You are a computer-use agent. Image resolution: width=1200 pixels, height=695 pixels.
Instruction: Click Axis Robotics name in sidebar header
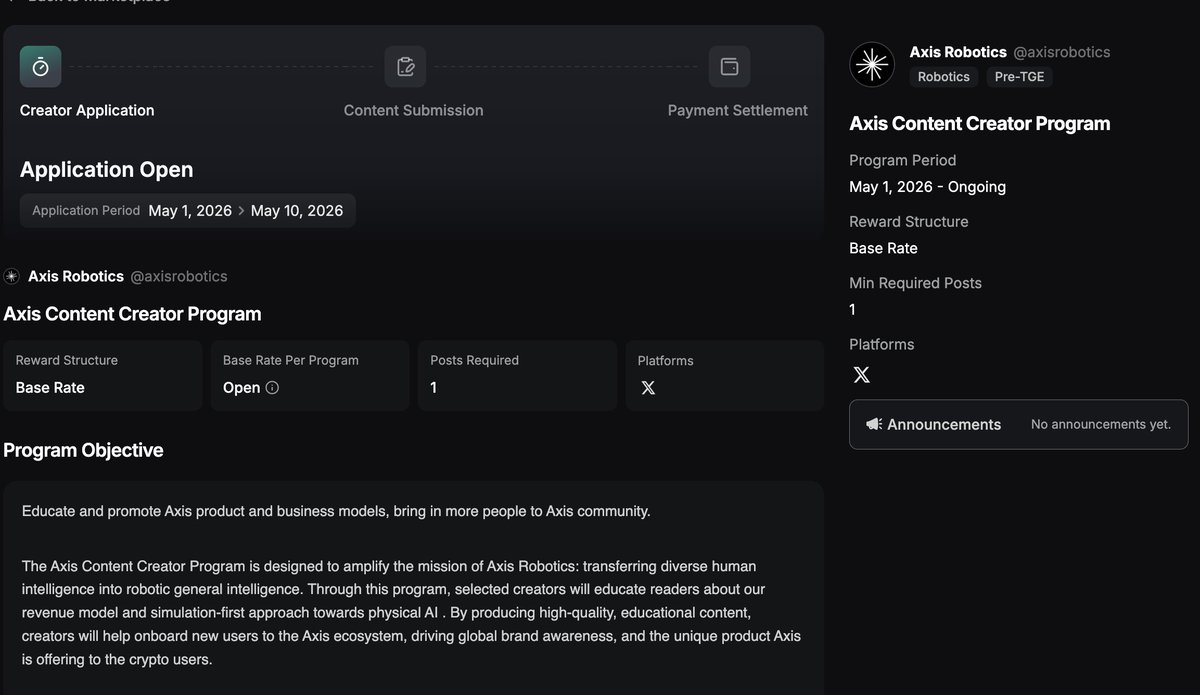(x=958, y=52)
